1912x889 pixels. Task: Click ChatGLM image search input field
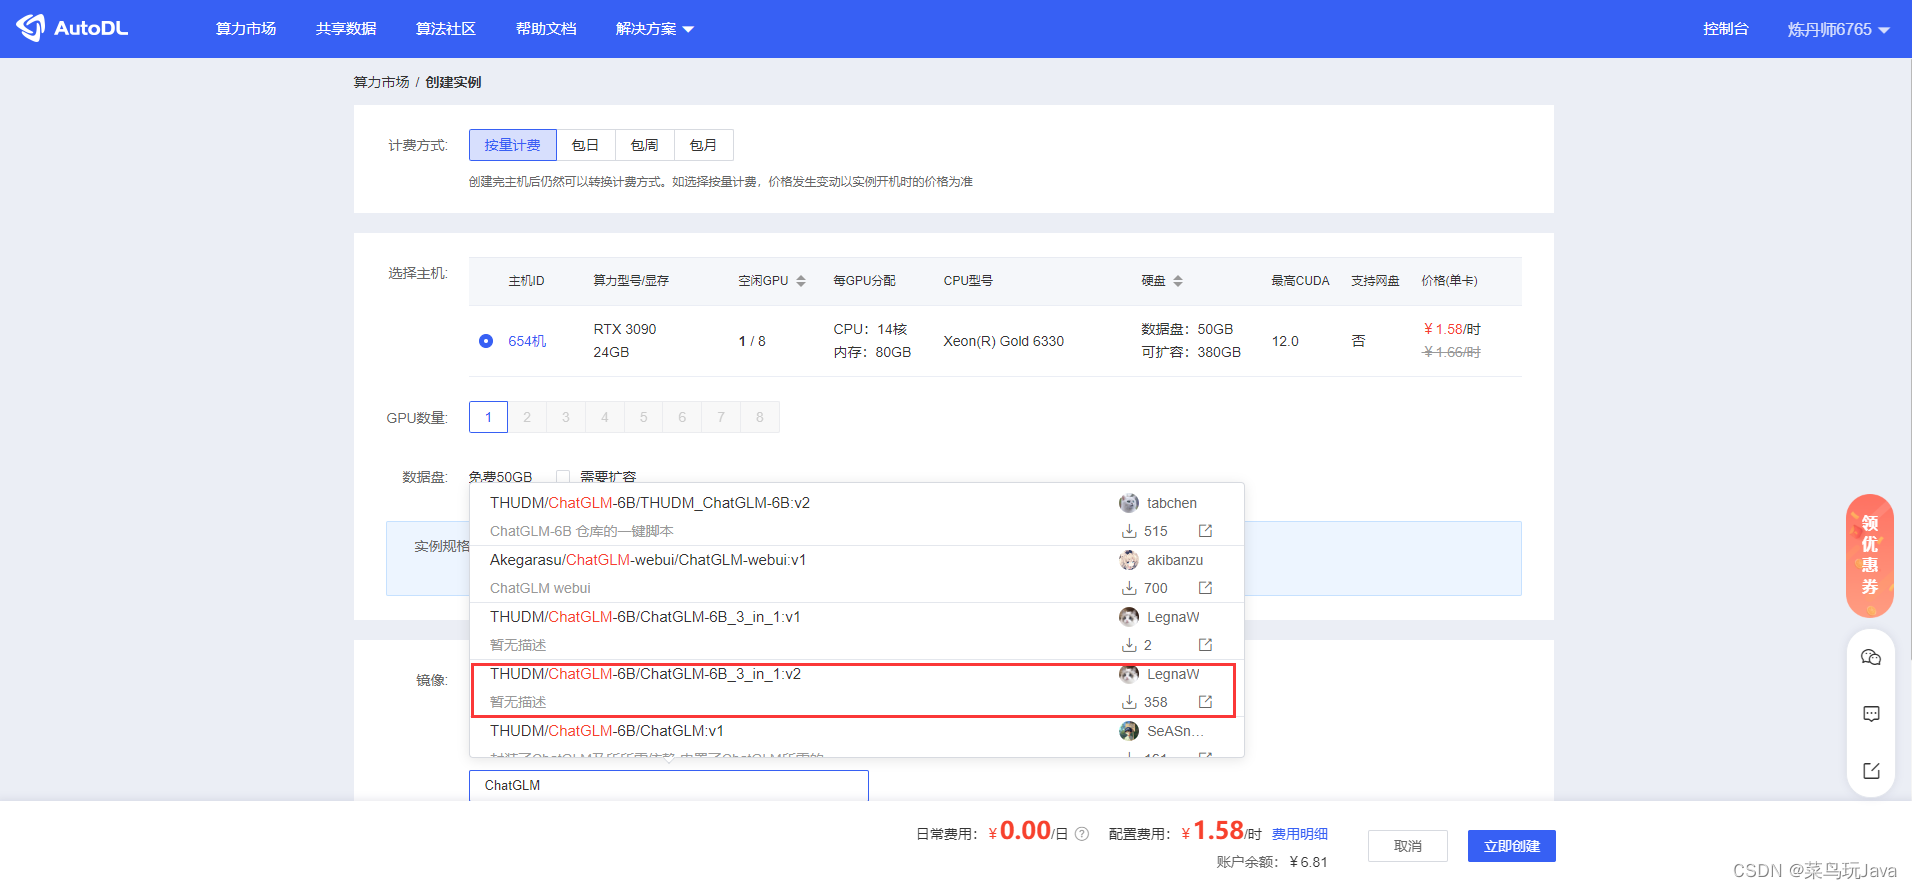[668, 785]
